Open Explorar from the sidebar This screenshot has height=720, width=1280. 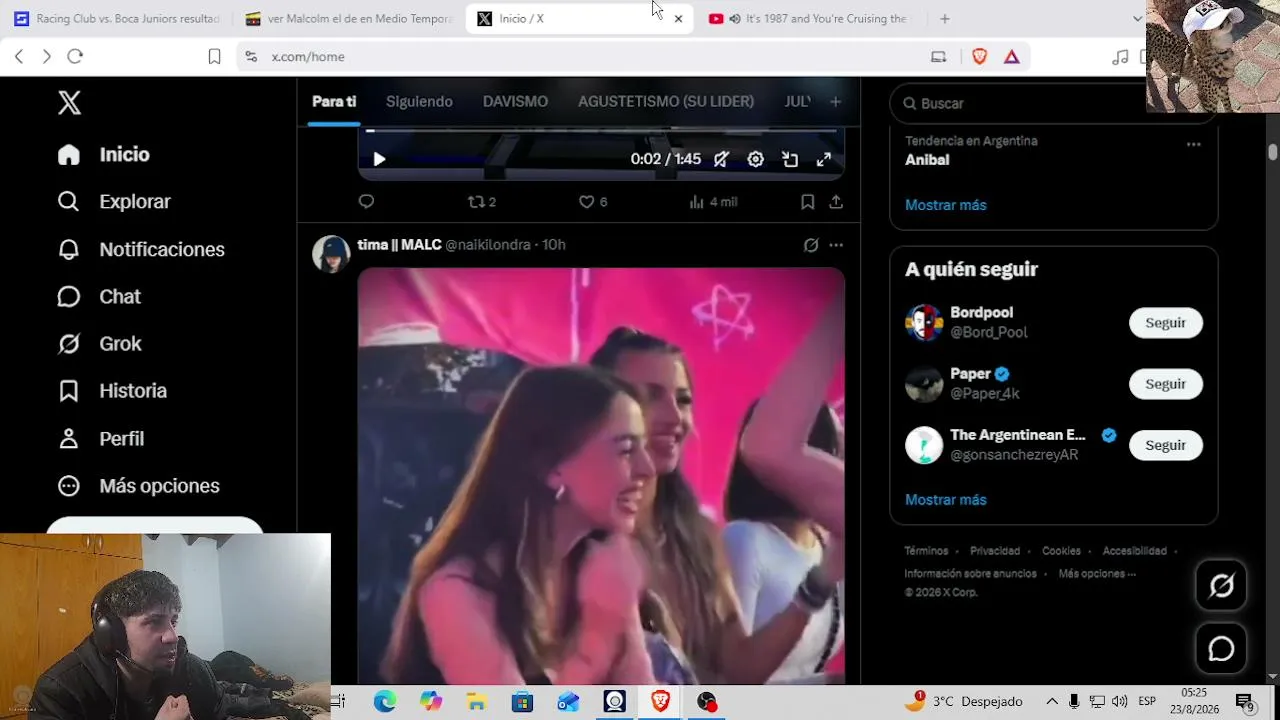pyautogui.click(x=114, y=202)
